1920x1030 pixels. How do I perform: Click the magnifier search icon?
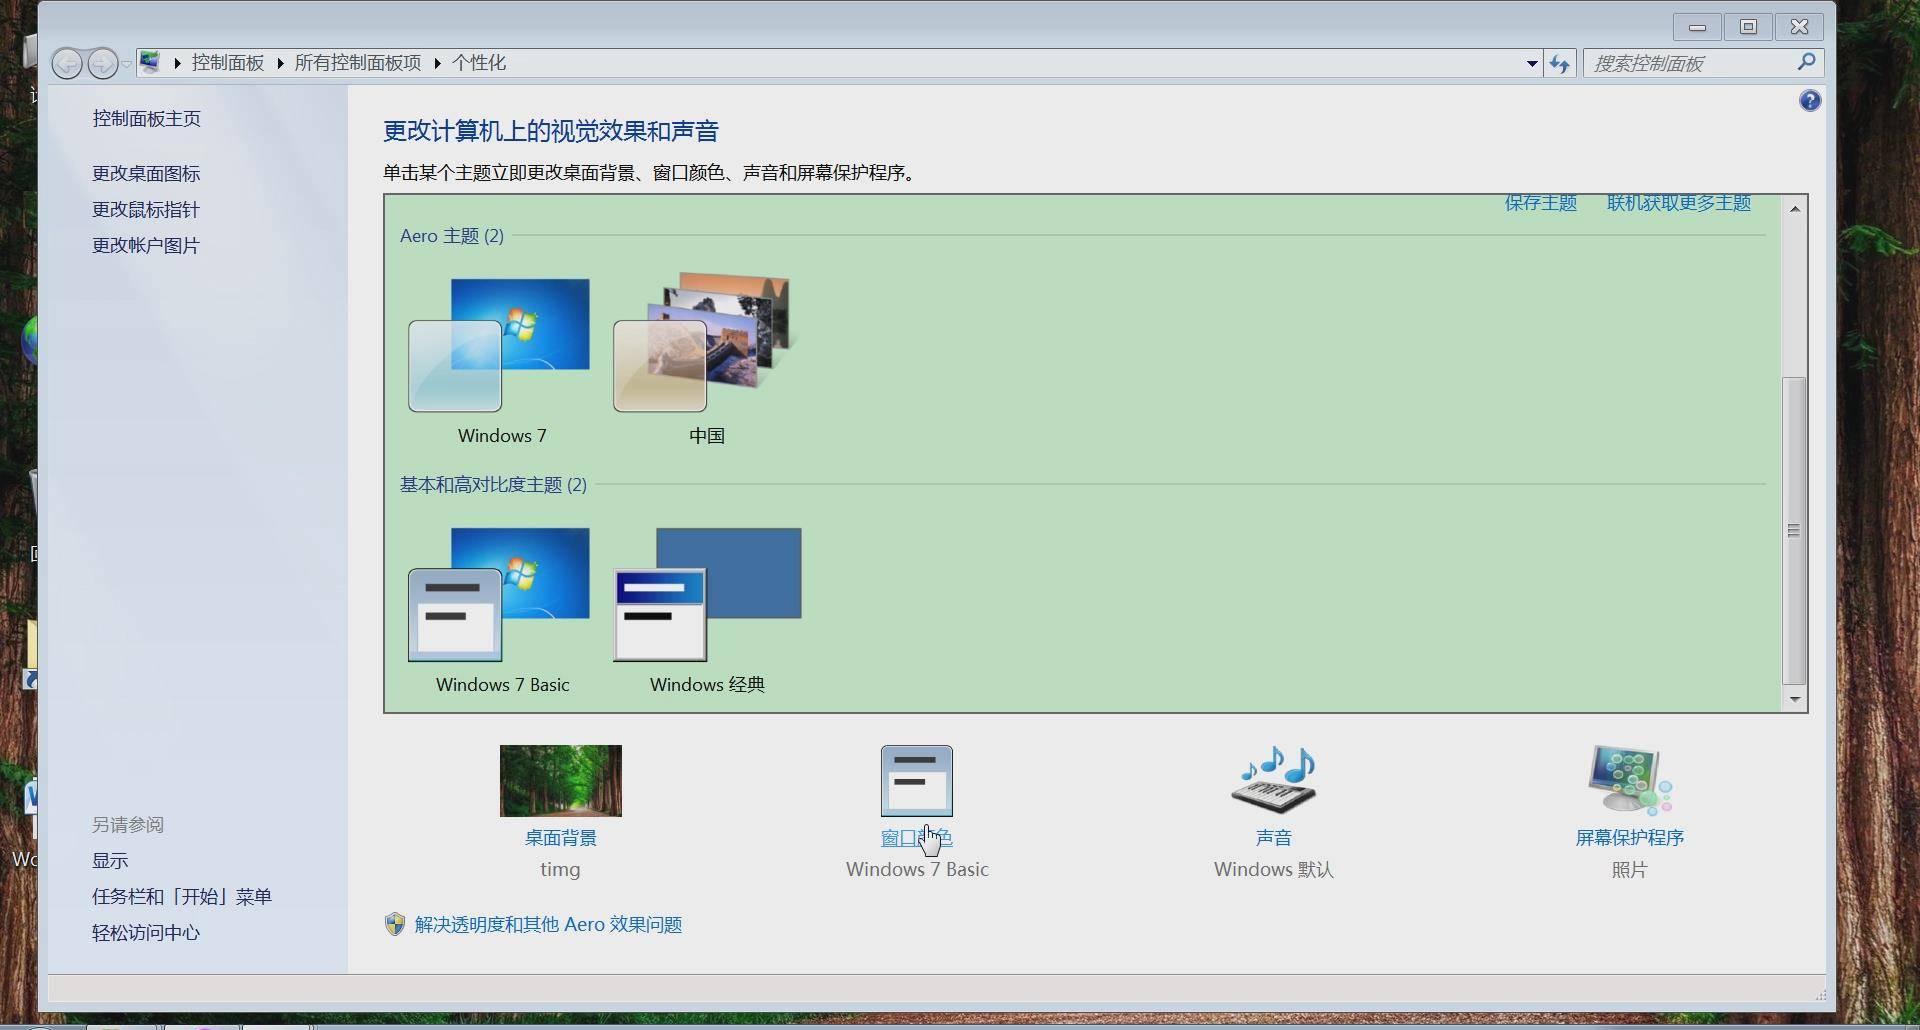(x=1806, y=62)
